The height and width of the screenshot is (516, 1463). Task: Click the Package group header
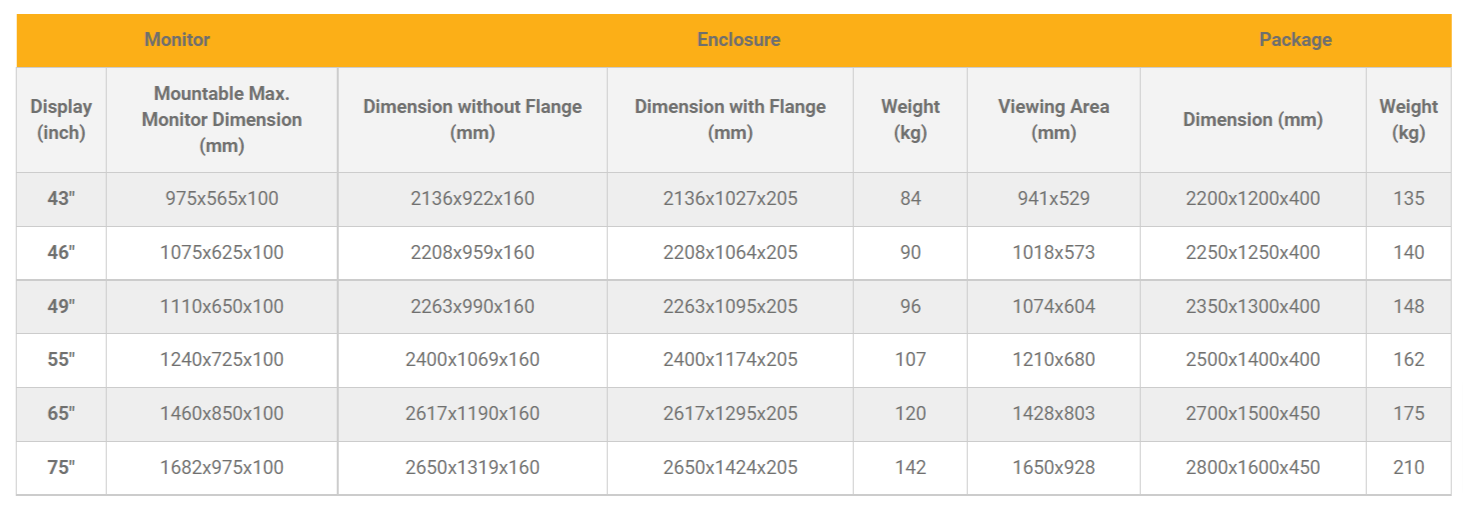1295,40
